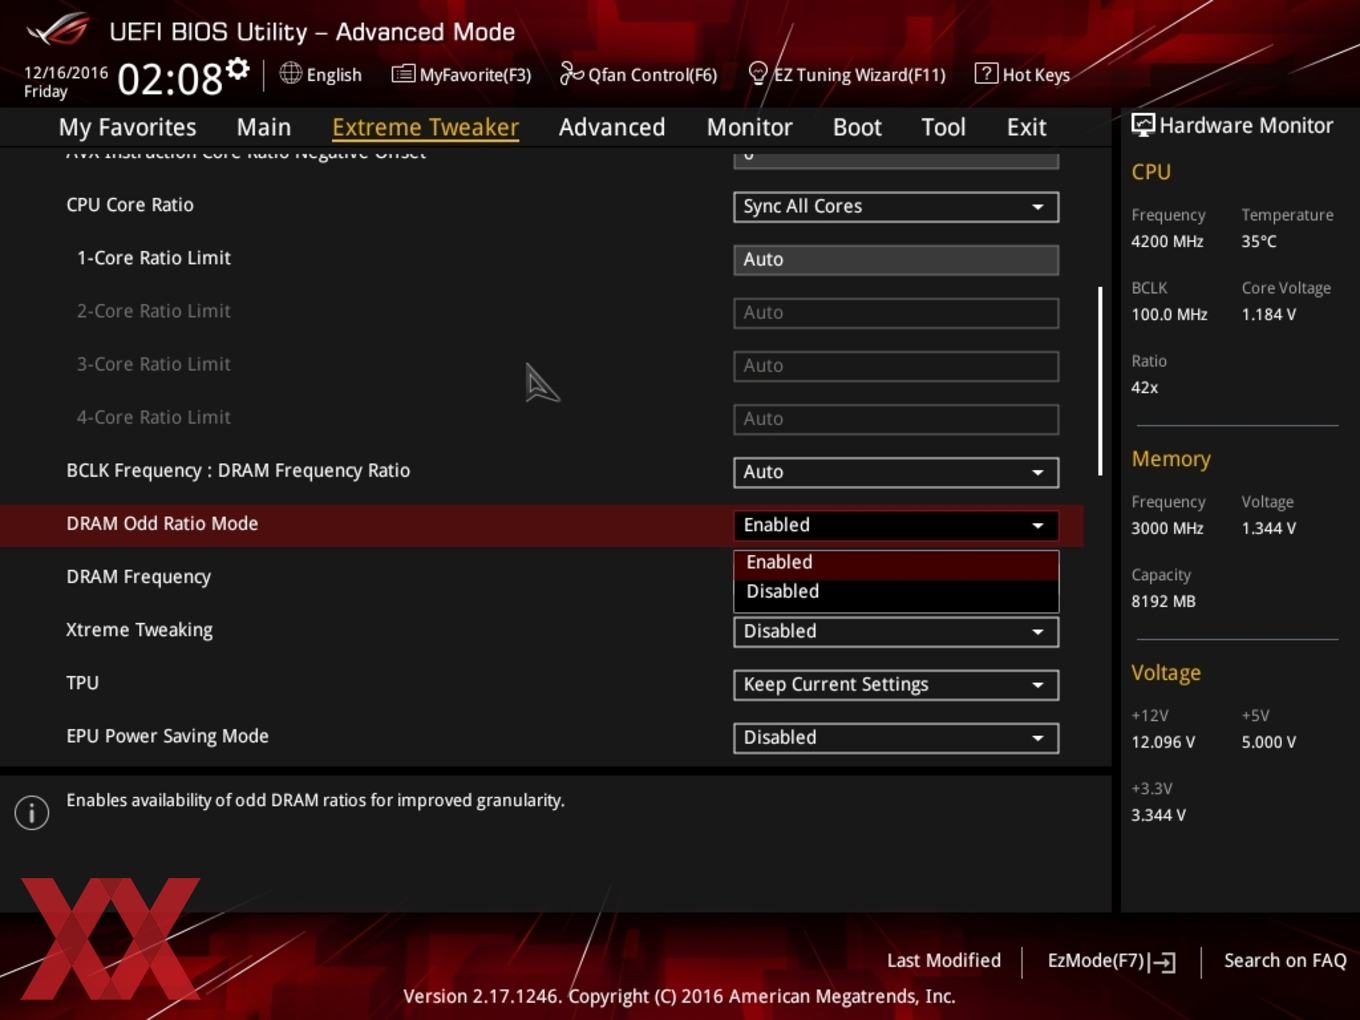Image resolution: width=1360 pixels, height=1020 pixels.
Task: Select the CPU Core Ratio label
Action: [130, 204]
